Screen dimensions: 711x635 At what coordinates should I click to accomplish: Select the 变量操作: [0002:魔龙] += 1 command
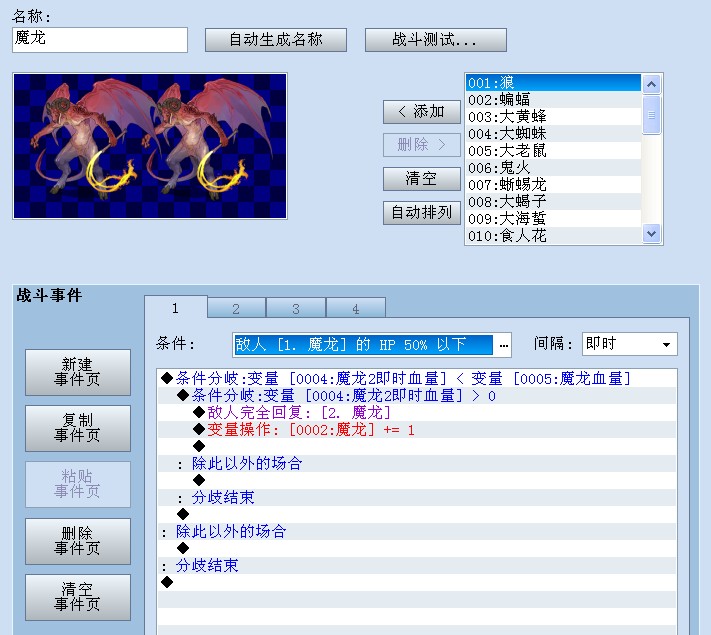tap(417, 430)
